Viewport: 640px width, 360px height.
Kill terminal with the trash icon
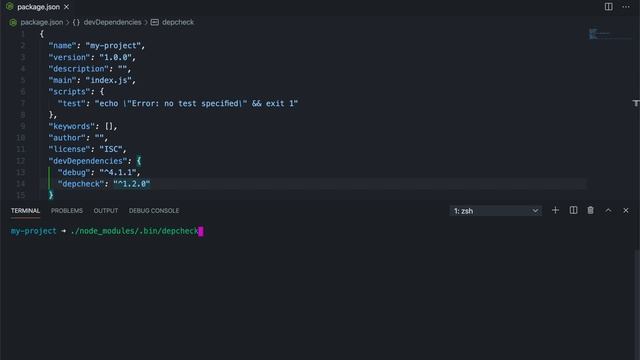pos(590,210)
